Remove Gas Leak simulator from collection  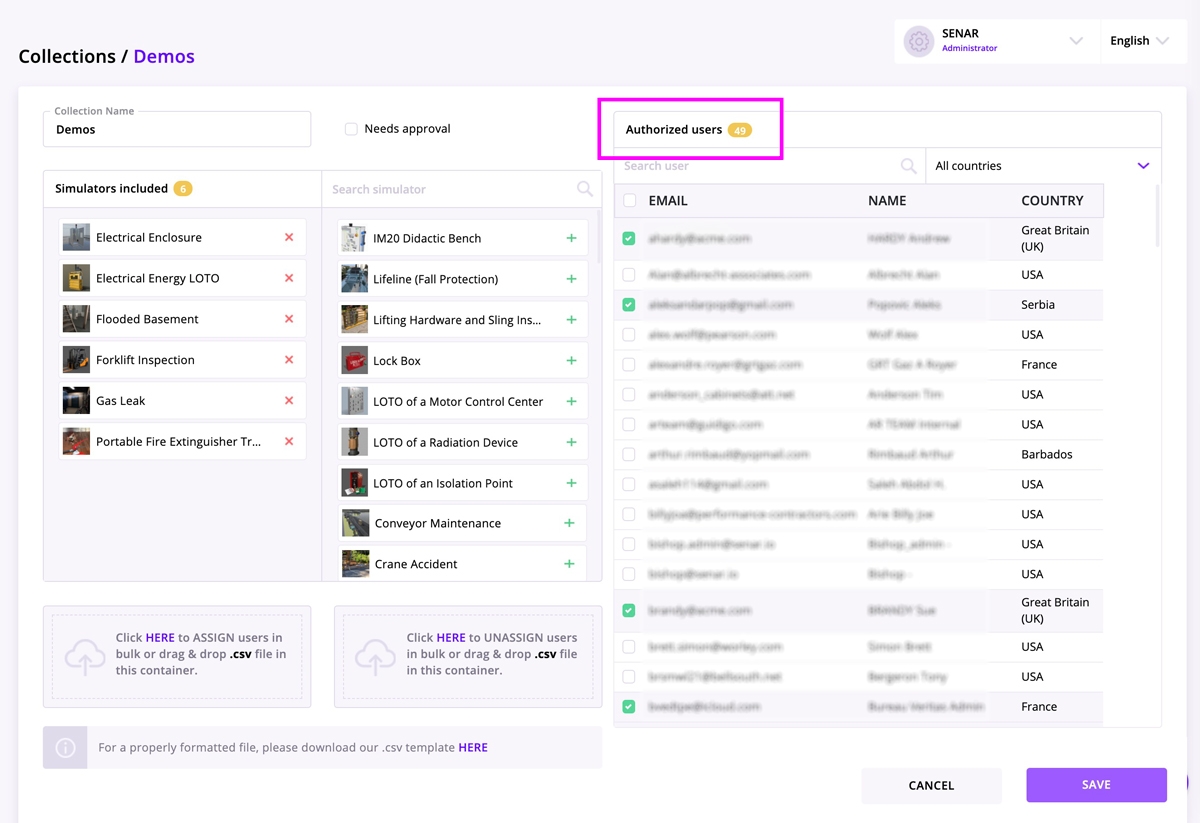click(289, 401)
